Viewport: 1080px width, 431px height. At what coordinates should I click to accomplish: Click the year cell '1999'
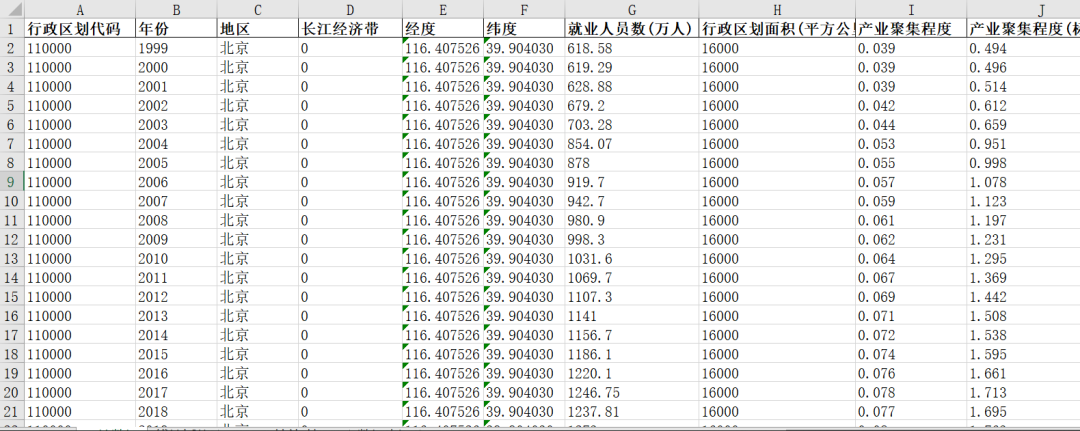click(176, 48)
